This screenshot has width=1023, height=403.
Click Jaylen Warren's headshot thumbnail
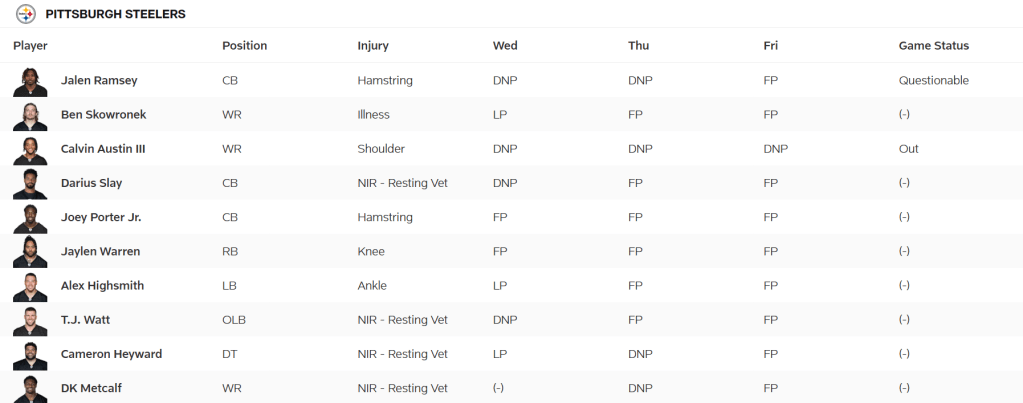click(x=30, y=251)
